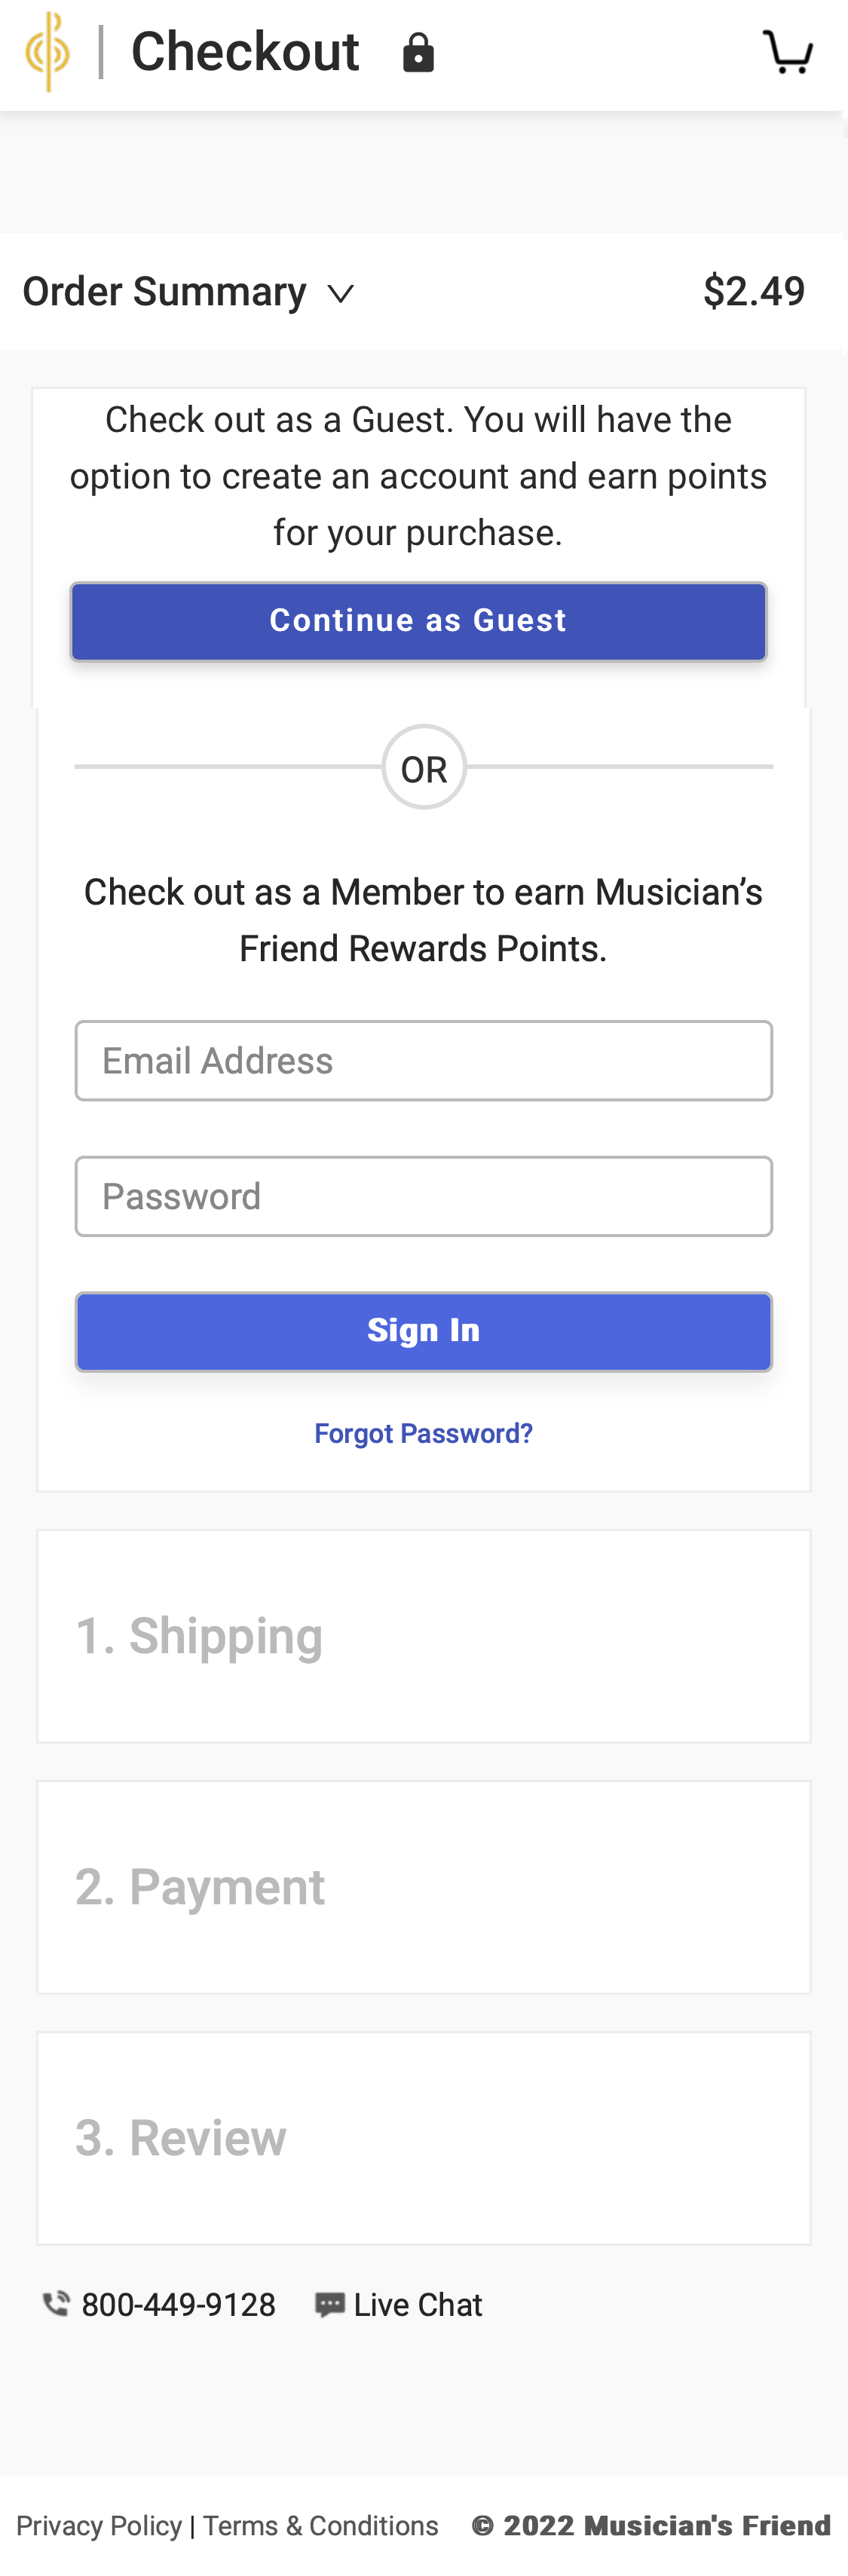Open the Forgot Password link

tap(424, 1432)
